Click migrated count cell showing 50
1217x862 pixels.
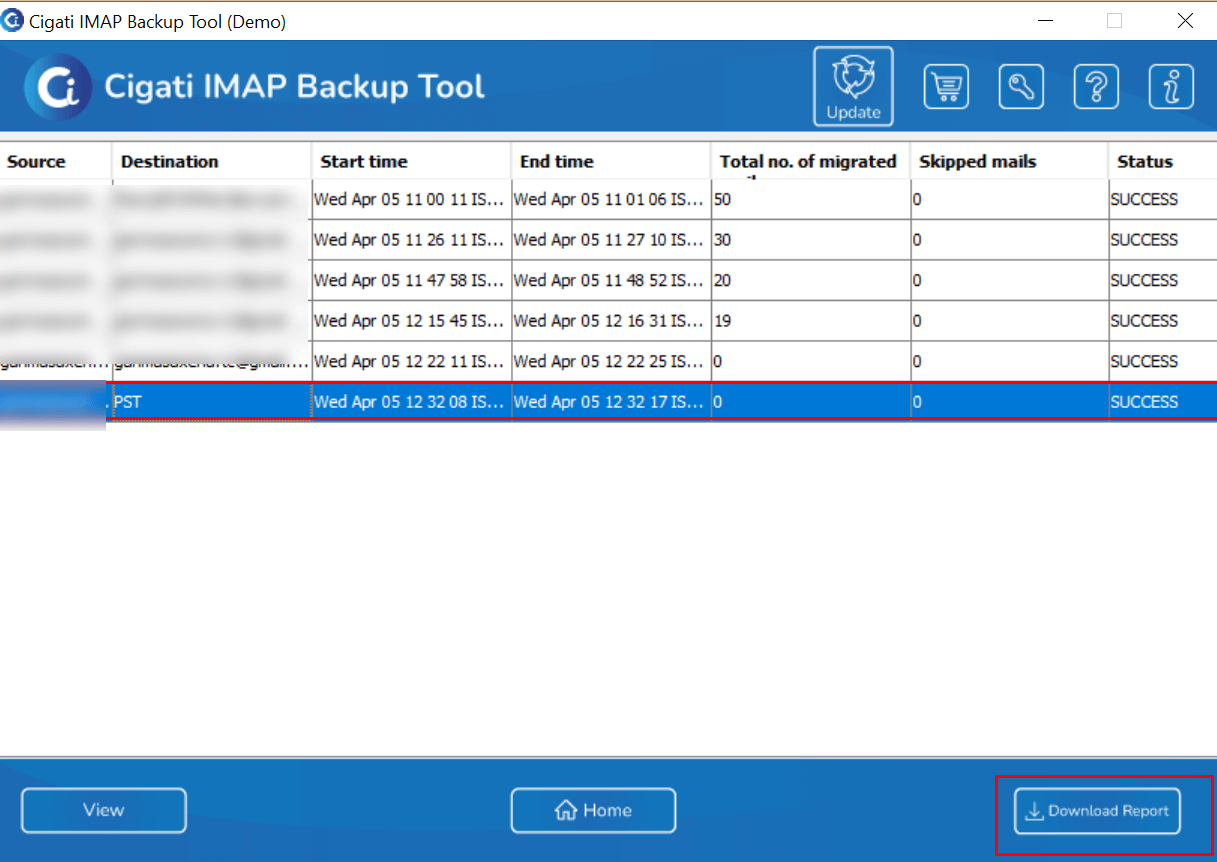pos(811,200)
